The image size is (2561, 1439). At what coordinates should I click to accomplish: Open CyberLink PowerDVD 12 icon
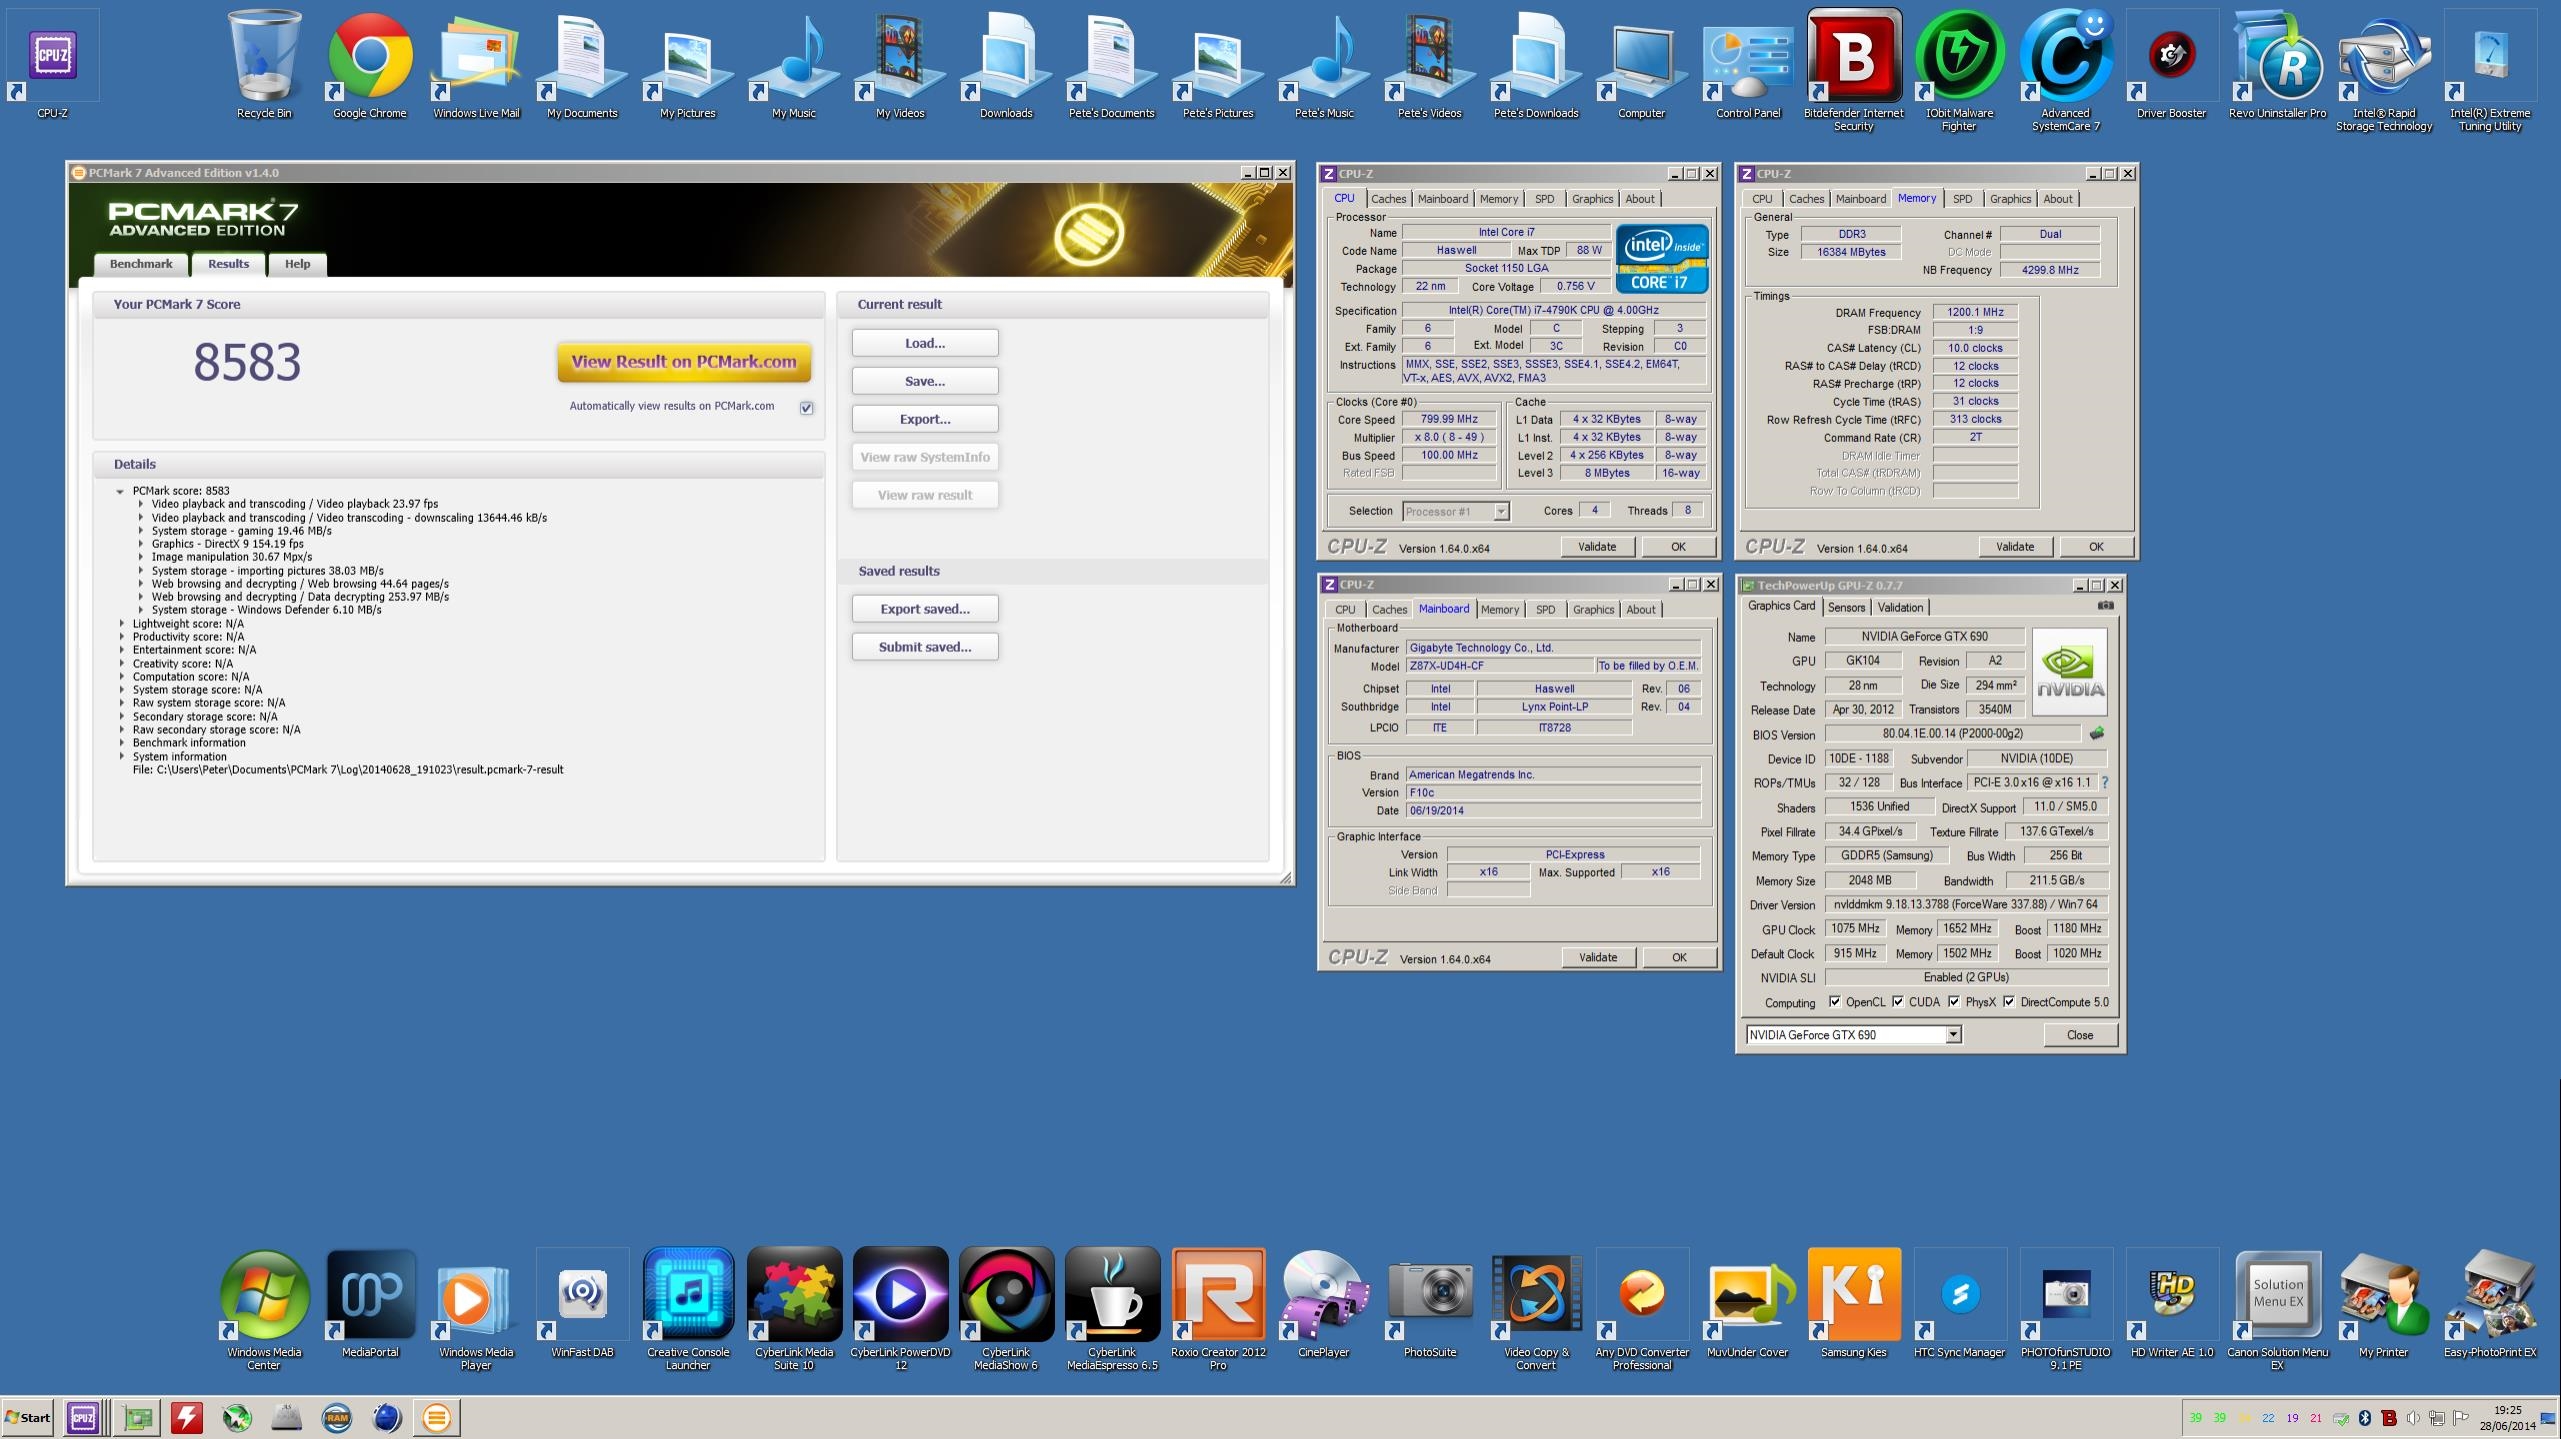click(x=900, y=1309)
